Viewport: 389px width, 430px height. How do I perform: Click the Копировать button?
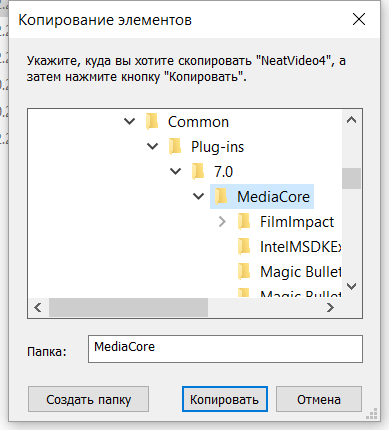pyautogui.click(x=225, y=399)
